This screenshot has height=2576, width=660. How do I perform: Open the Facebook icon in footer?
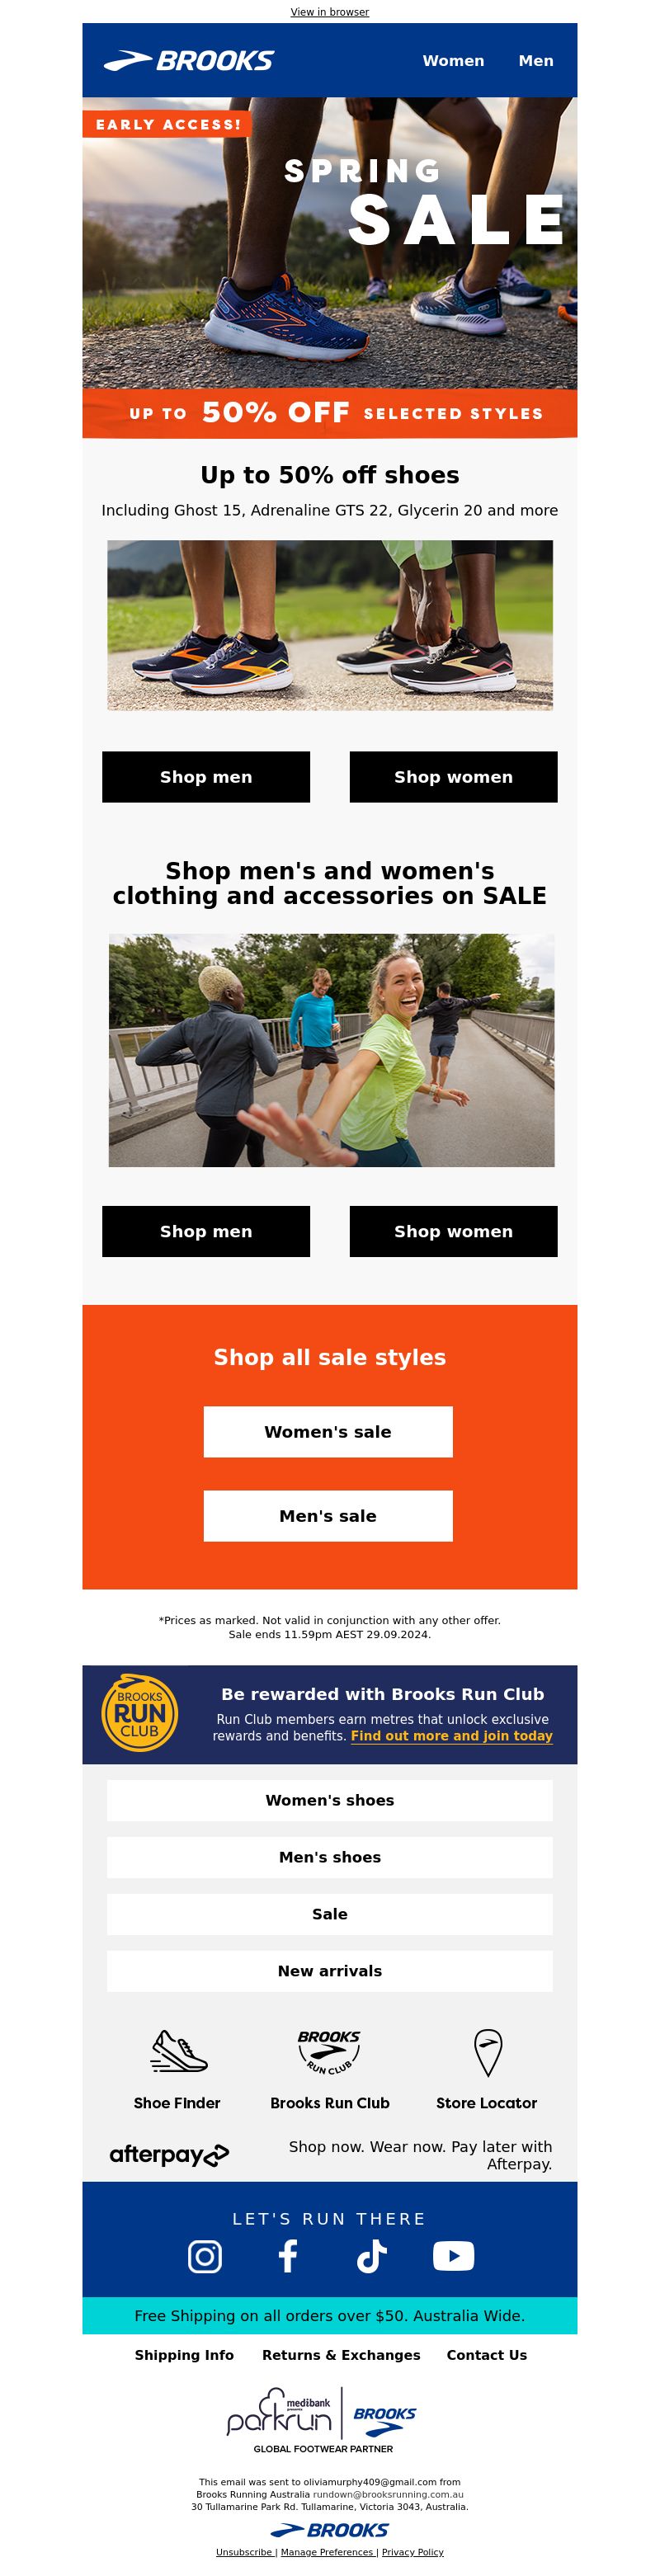pyautogui.click(x=288, y=2256)
